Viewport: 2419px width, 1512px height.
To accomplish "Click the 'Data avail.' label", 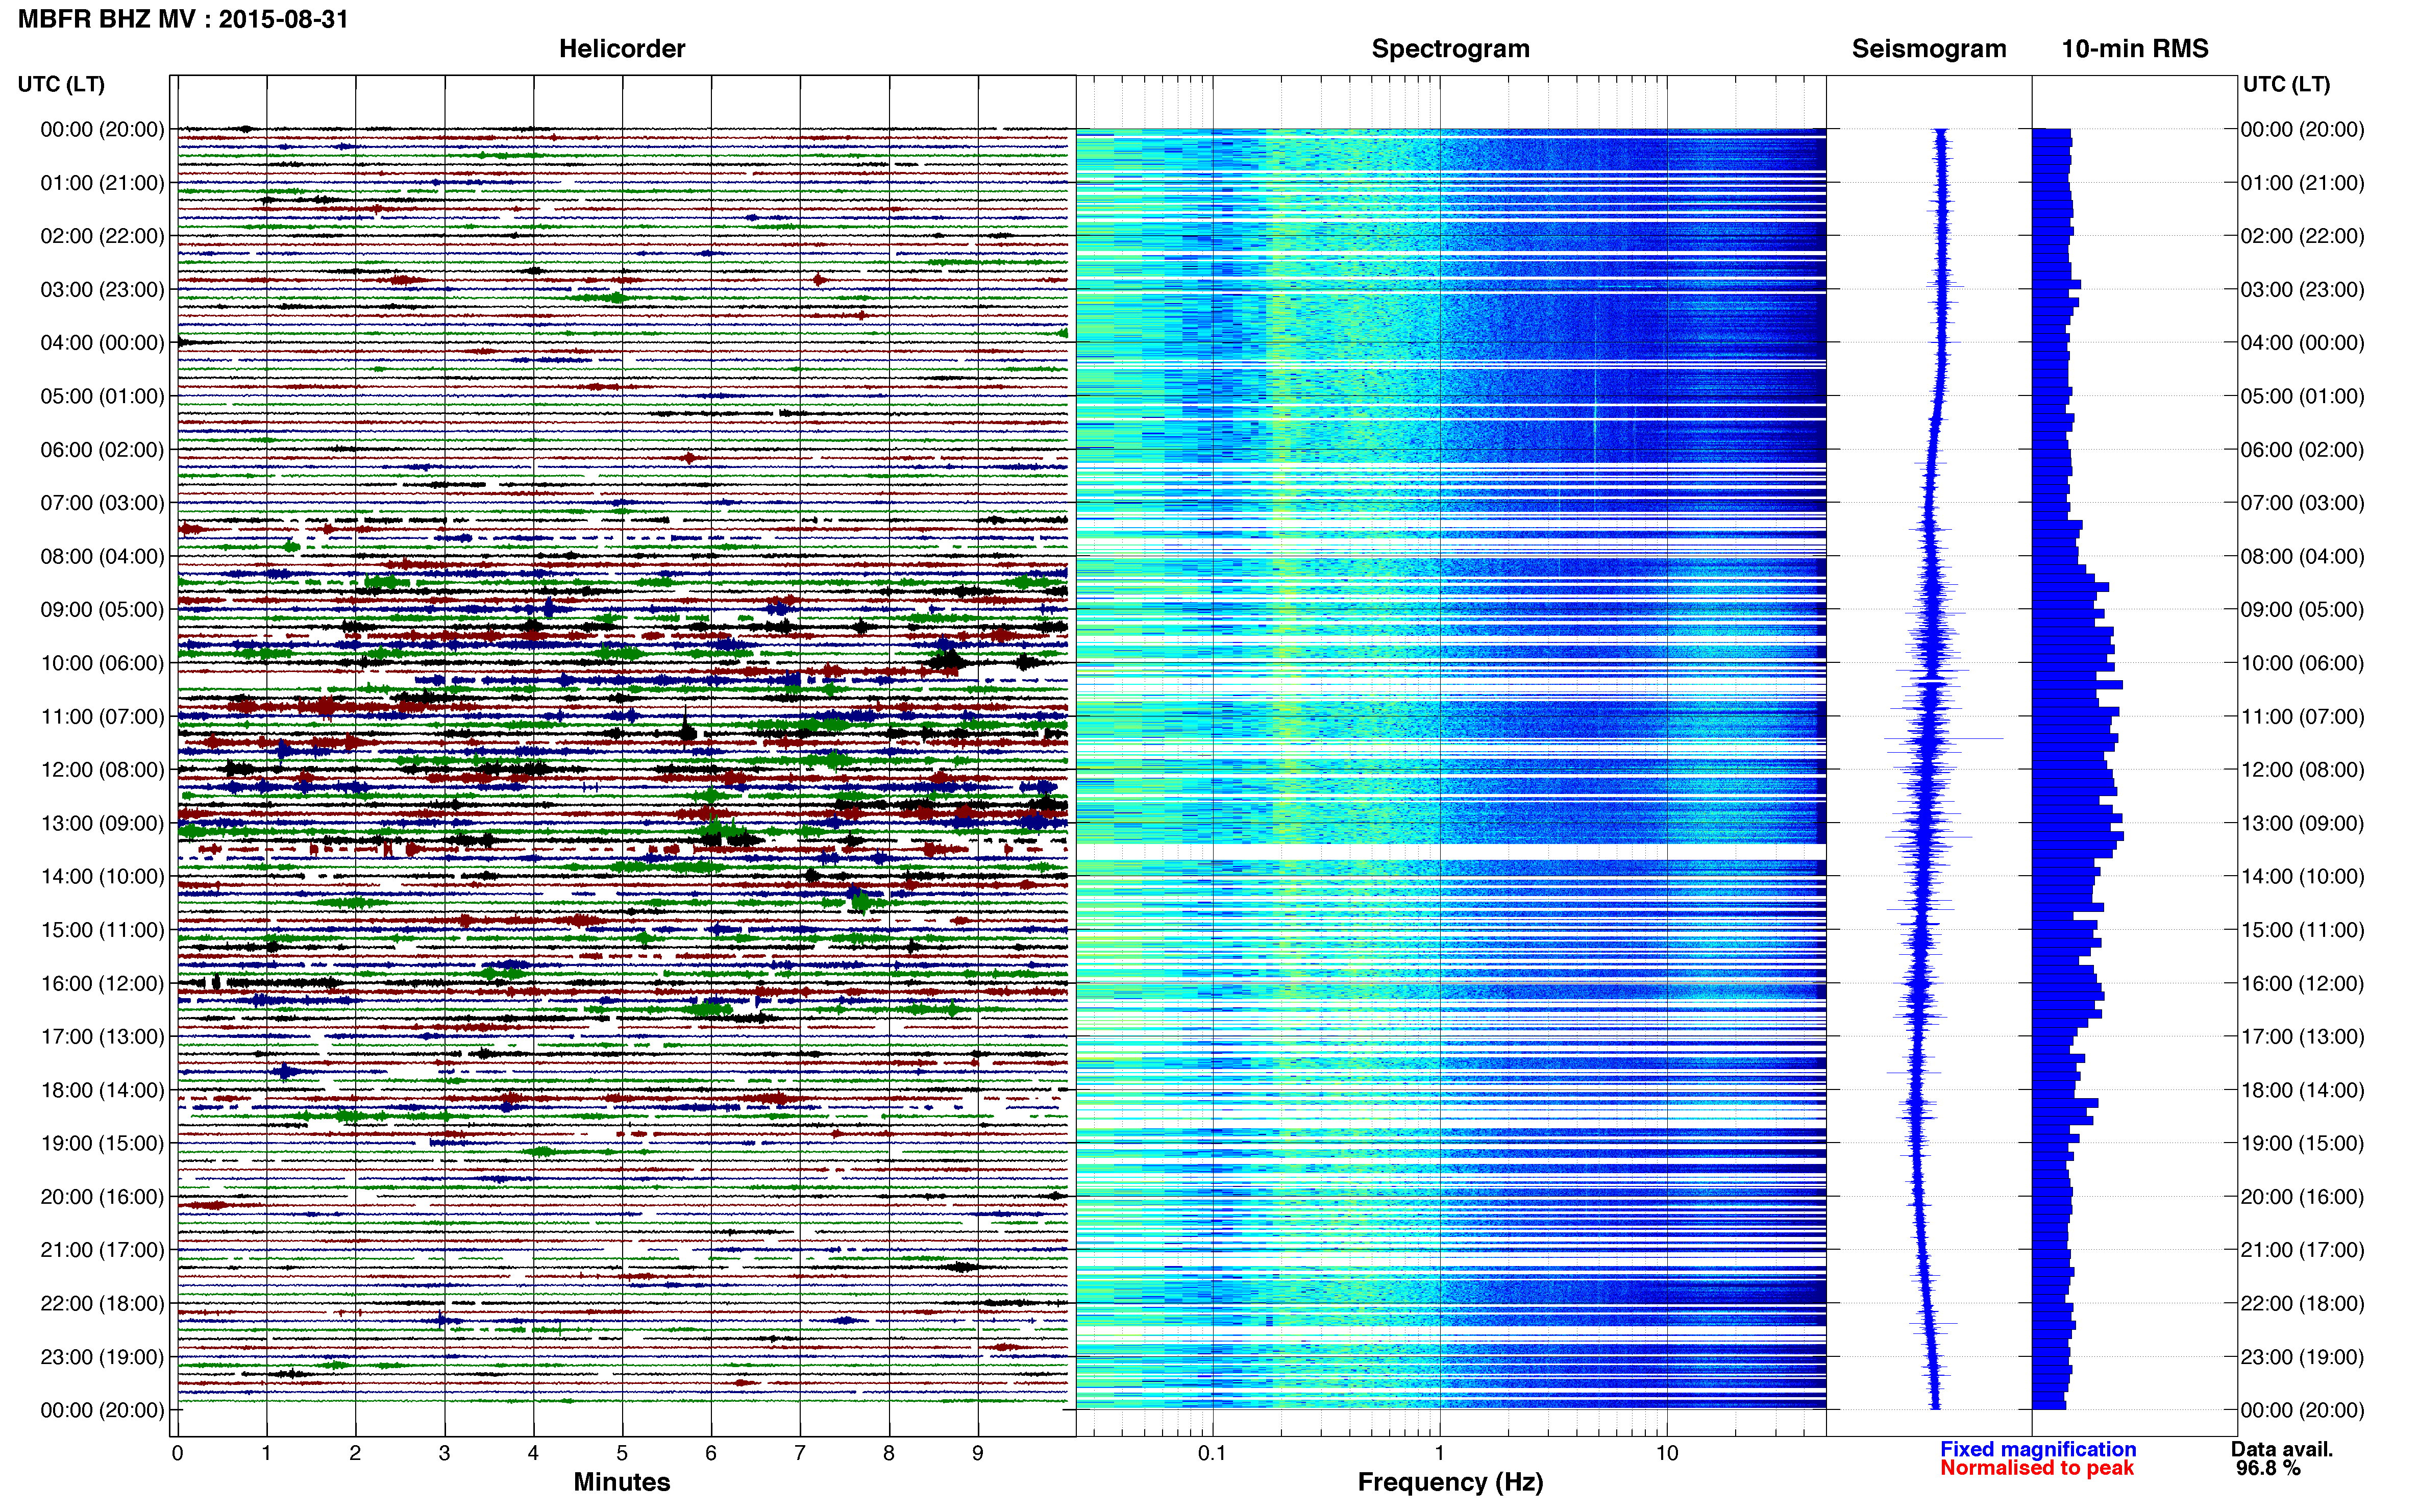I will click(2282, 1449).
